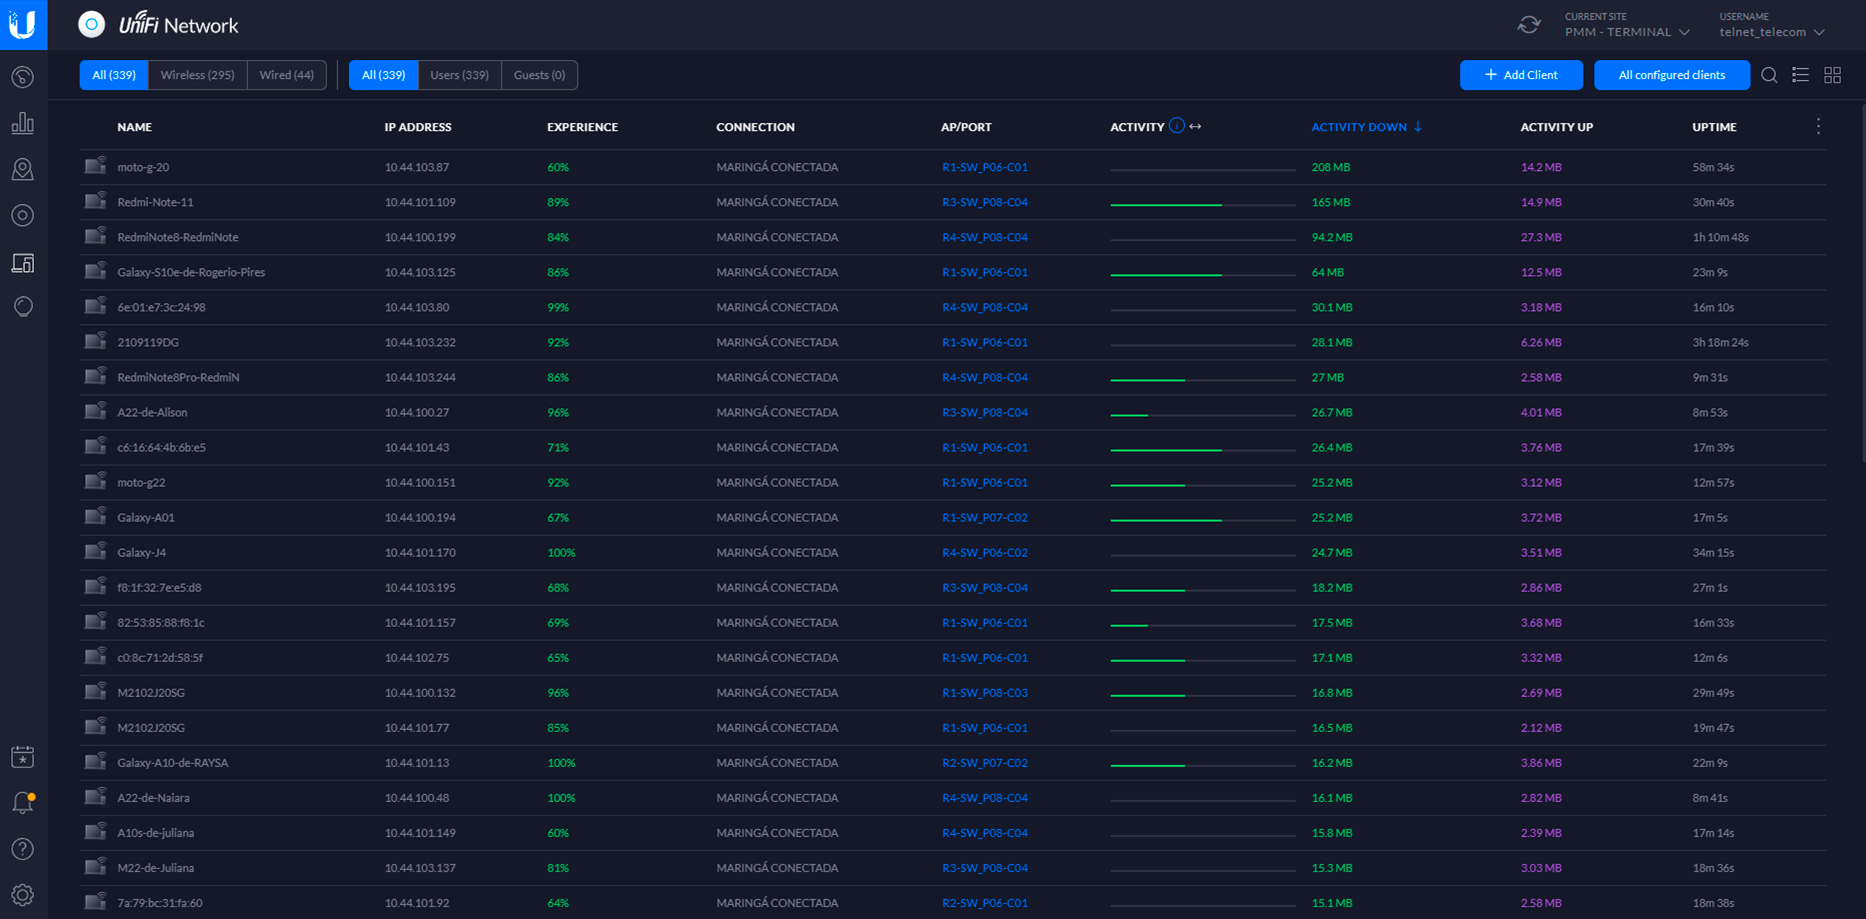Select the All (339) user type tab
1866x919 pixels.
pyautogui.click(x=383, y=75)
